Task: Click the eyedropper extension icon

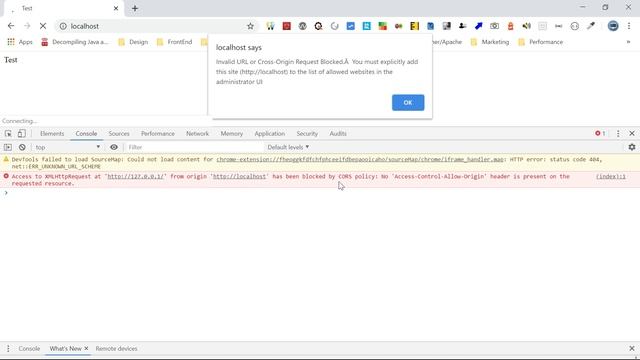Action: [x=591, y=26]
